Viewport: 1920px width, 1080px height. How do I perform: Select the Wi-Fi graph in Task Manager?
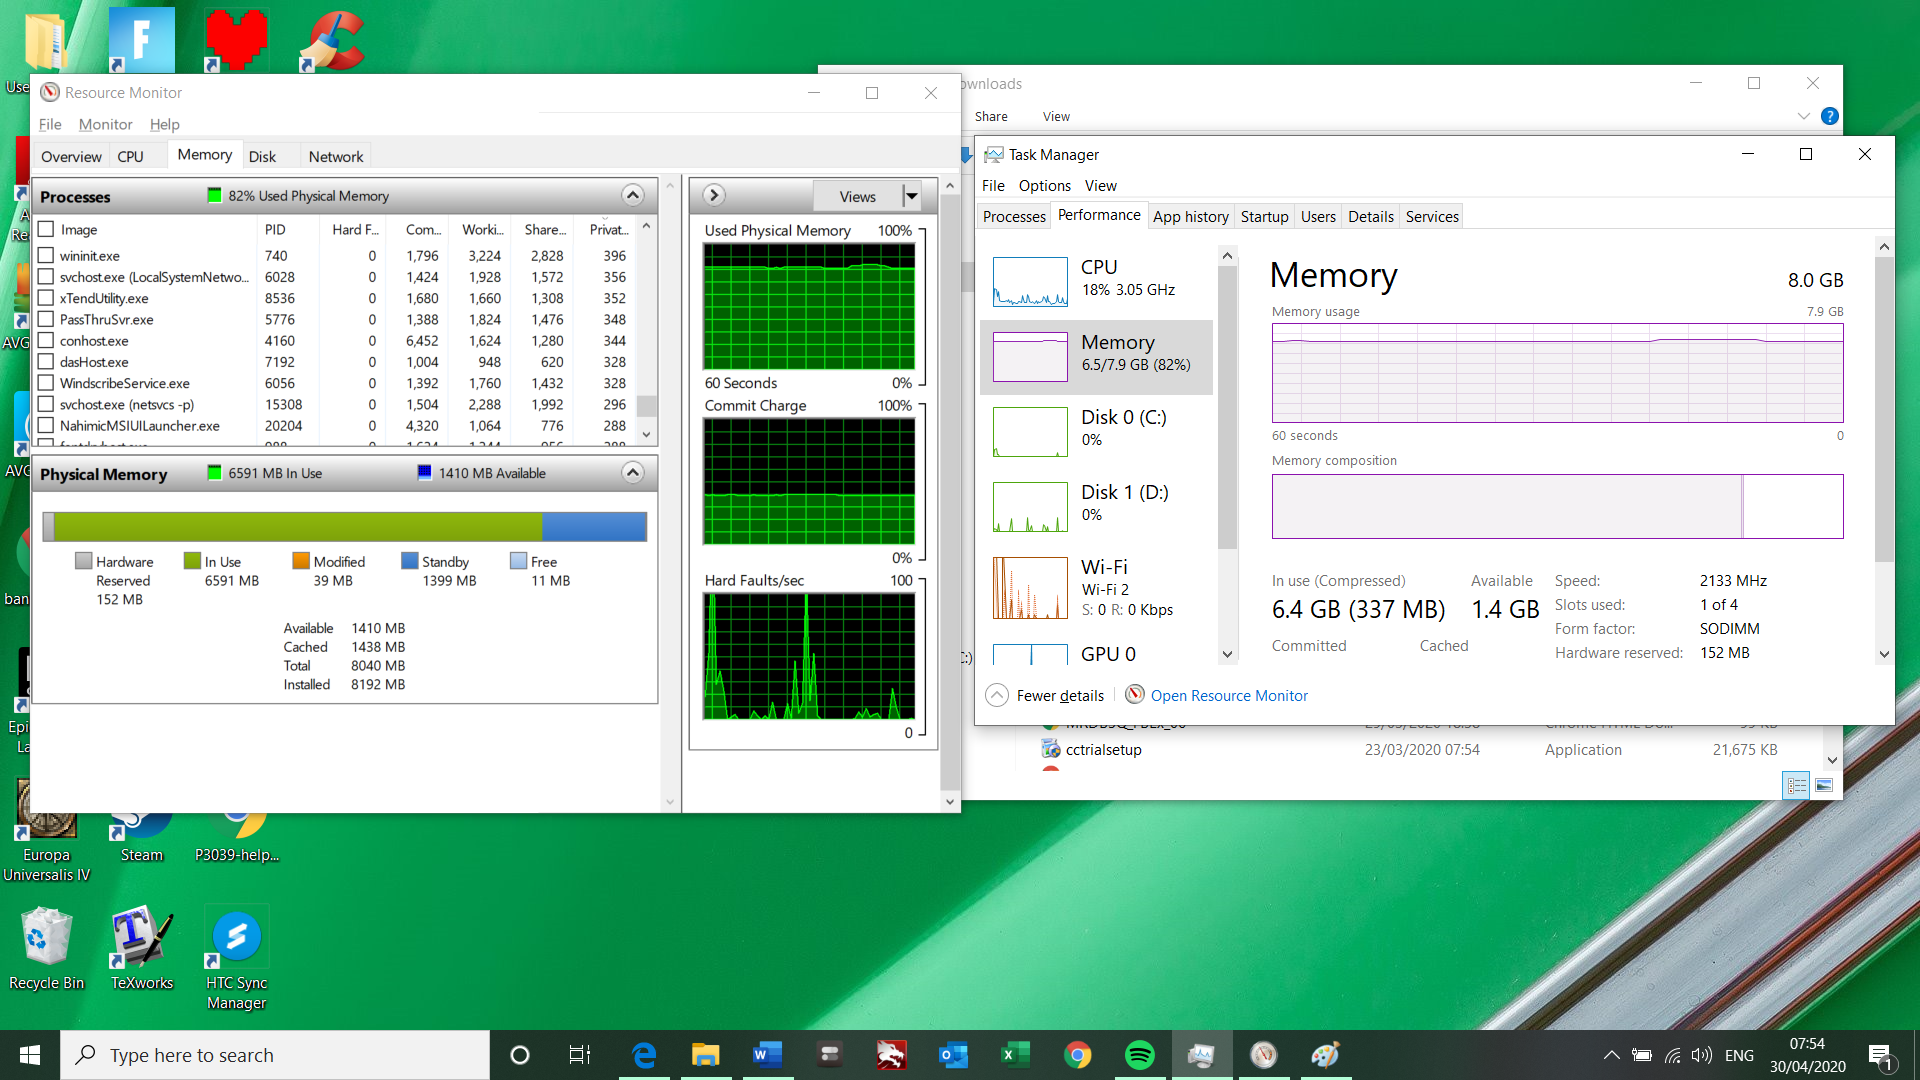[x=1030, y=588]
